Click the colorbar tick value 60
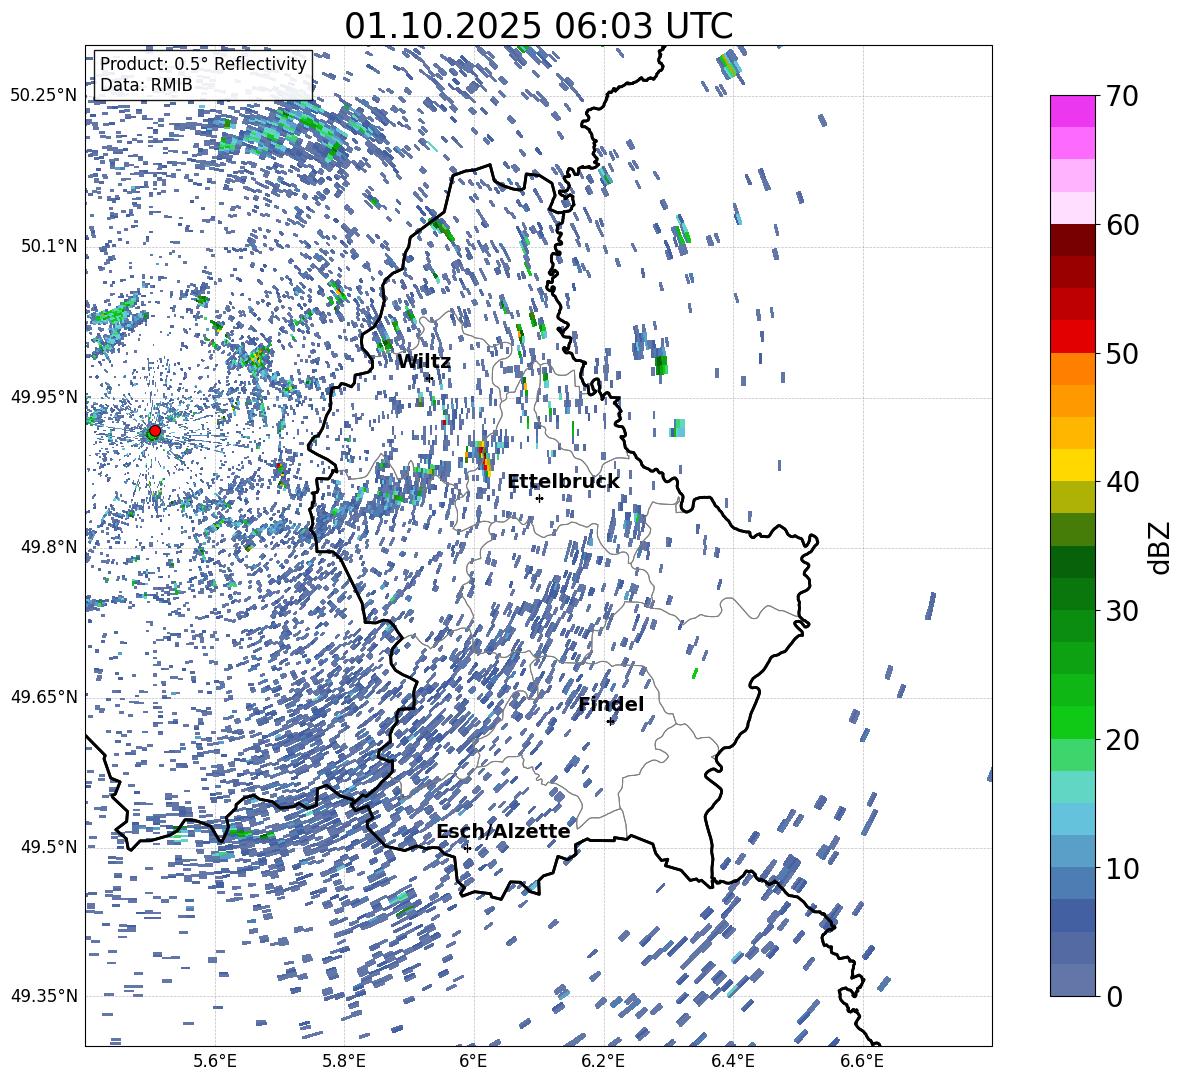The width and height of the screenshot is (1184, 1081). point(1122,225)
